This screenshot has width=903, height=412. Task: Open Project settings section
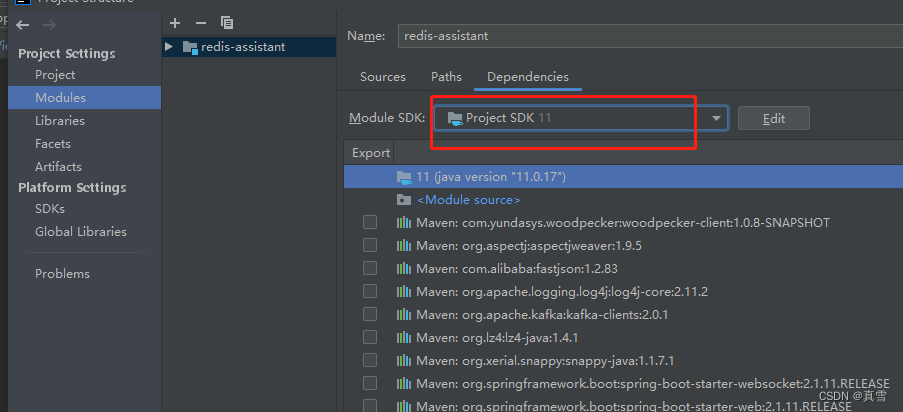55,75
